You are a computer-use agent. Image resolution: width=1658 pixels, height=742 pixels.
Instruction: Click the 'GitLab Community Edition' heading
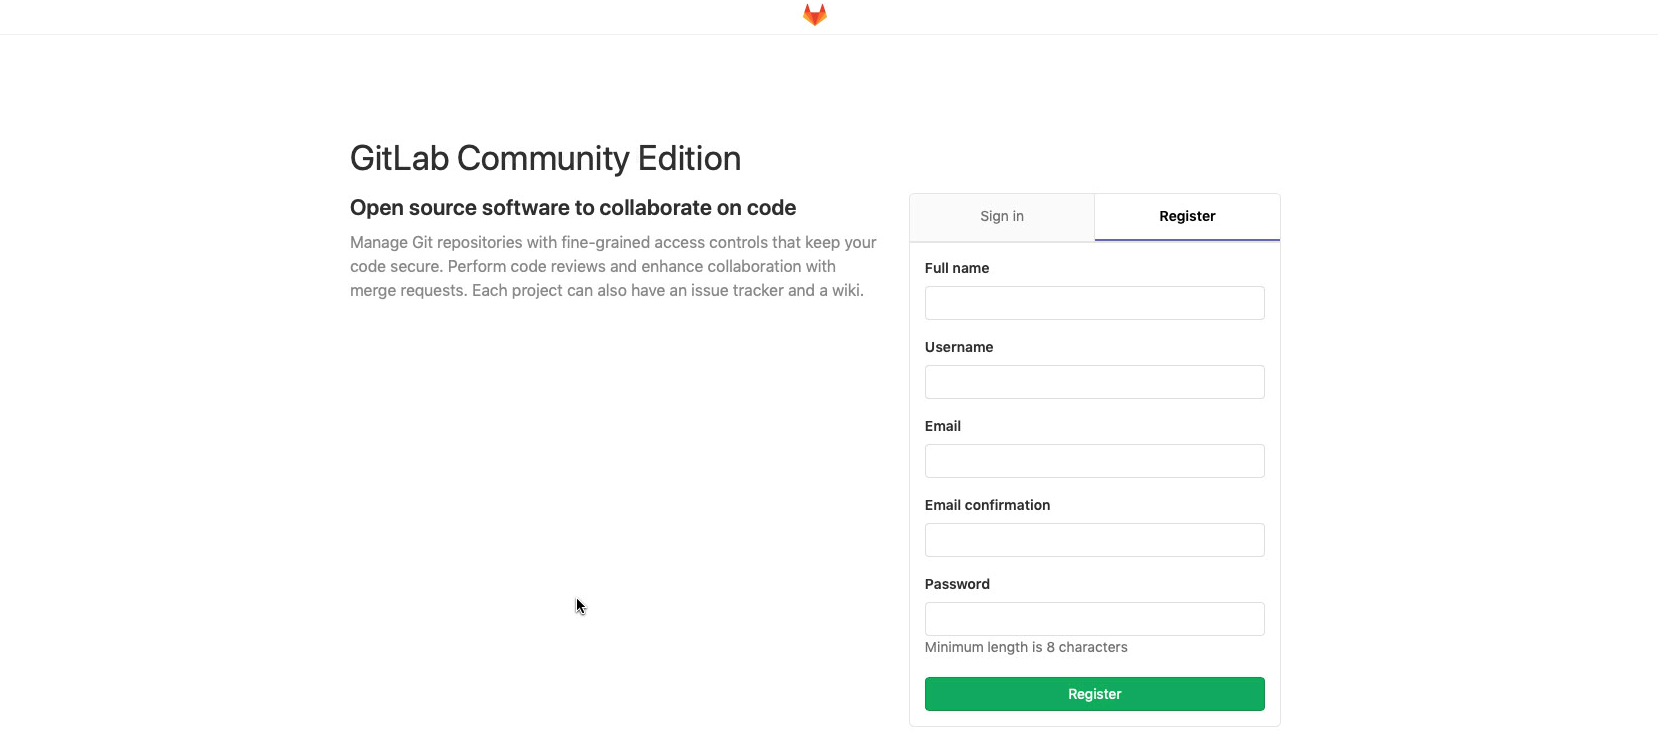click(545, 159)
